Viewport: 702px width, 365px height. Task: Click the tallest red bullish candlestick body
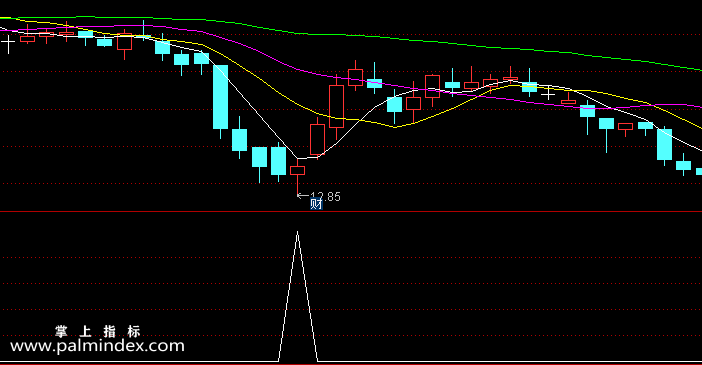tap(336, 107)
